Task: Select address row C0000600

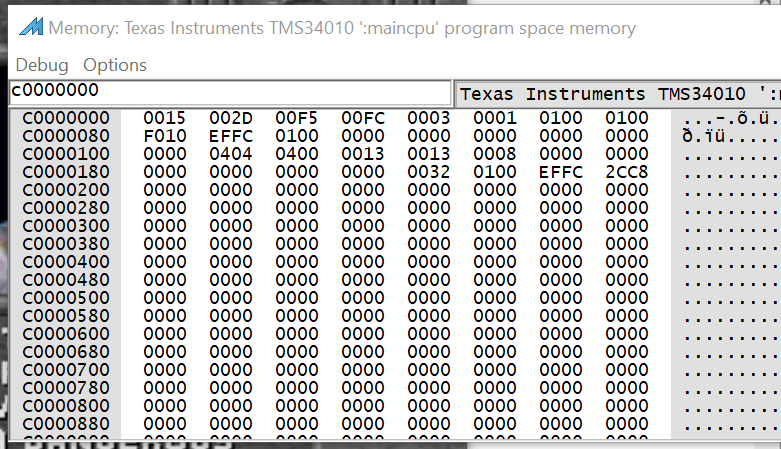Action: click(66, 334)
